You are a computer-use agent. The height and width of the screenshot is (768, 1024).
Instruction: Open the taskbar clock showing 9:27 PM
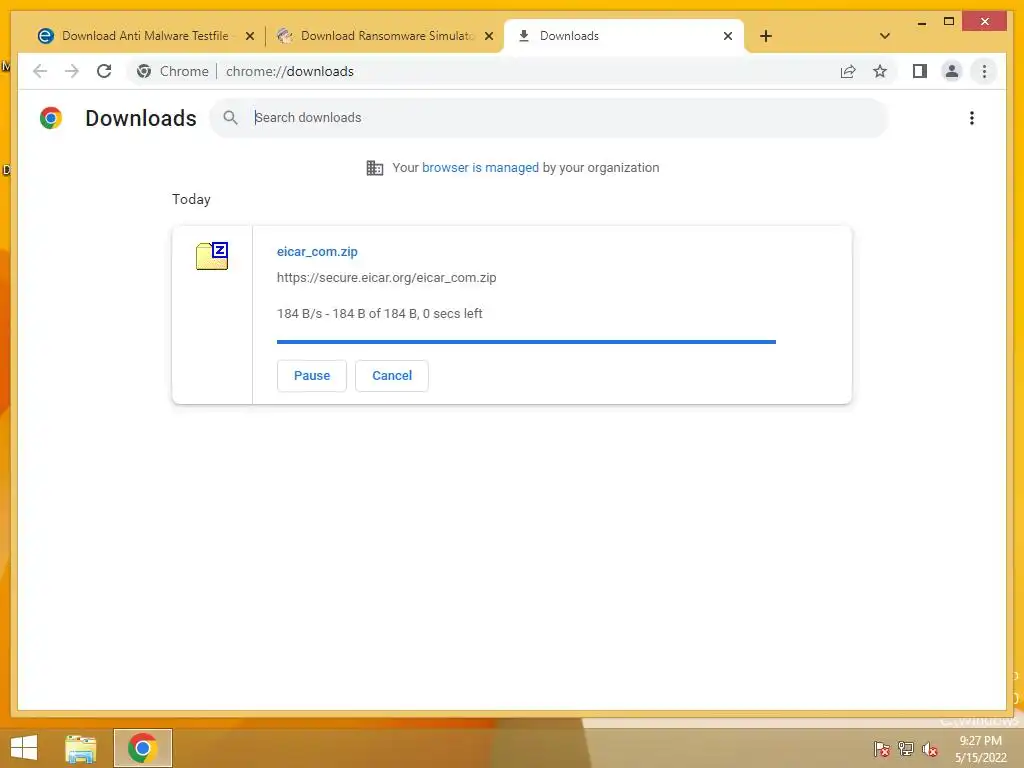tap(981, 749)
